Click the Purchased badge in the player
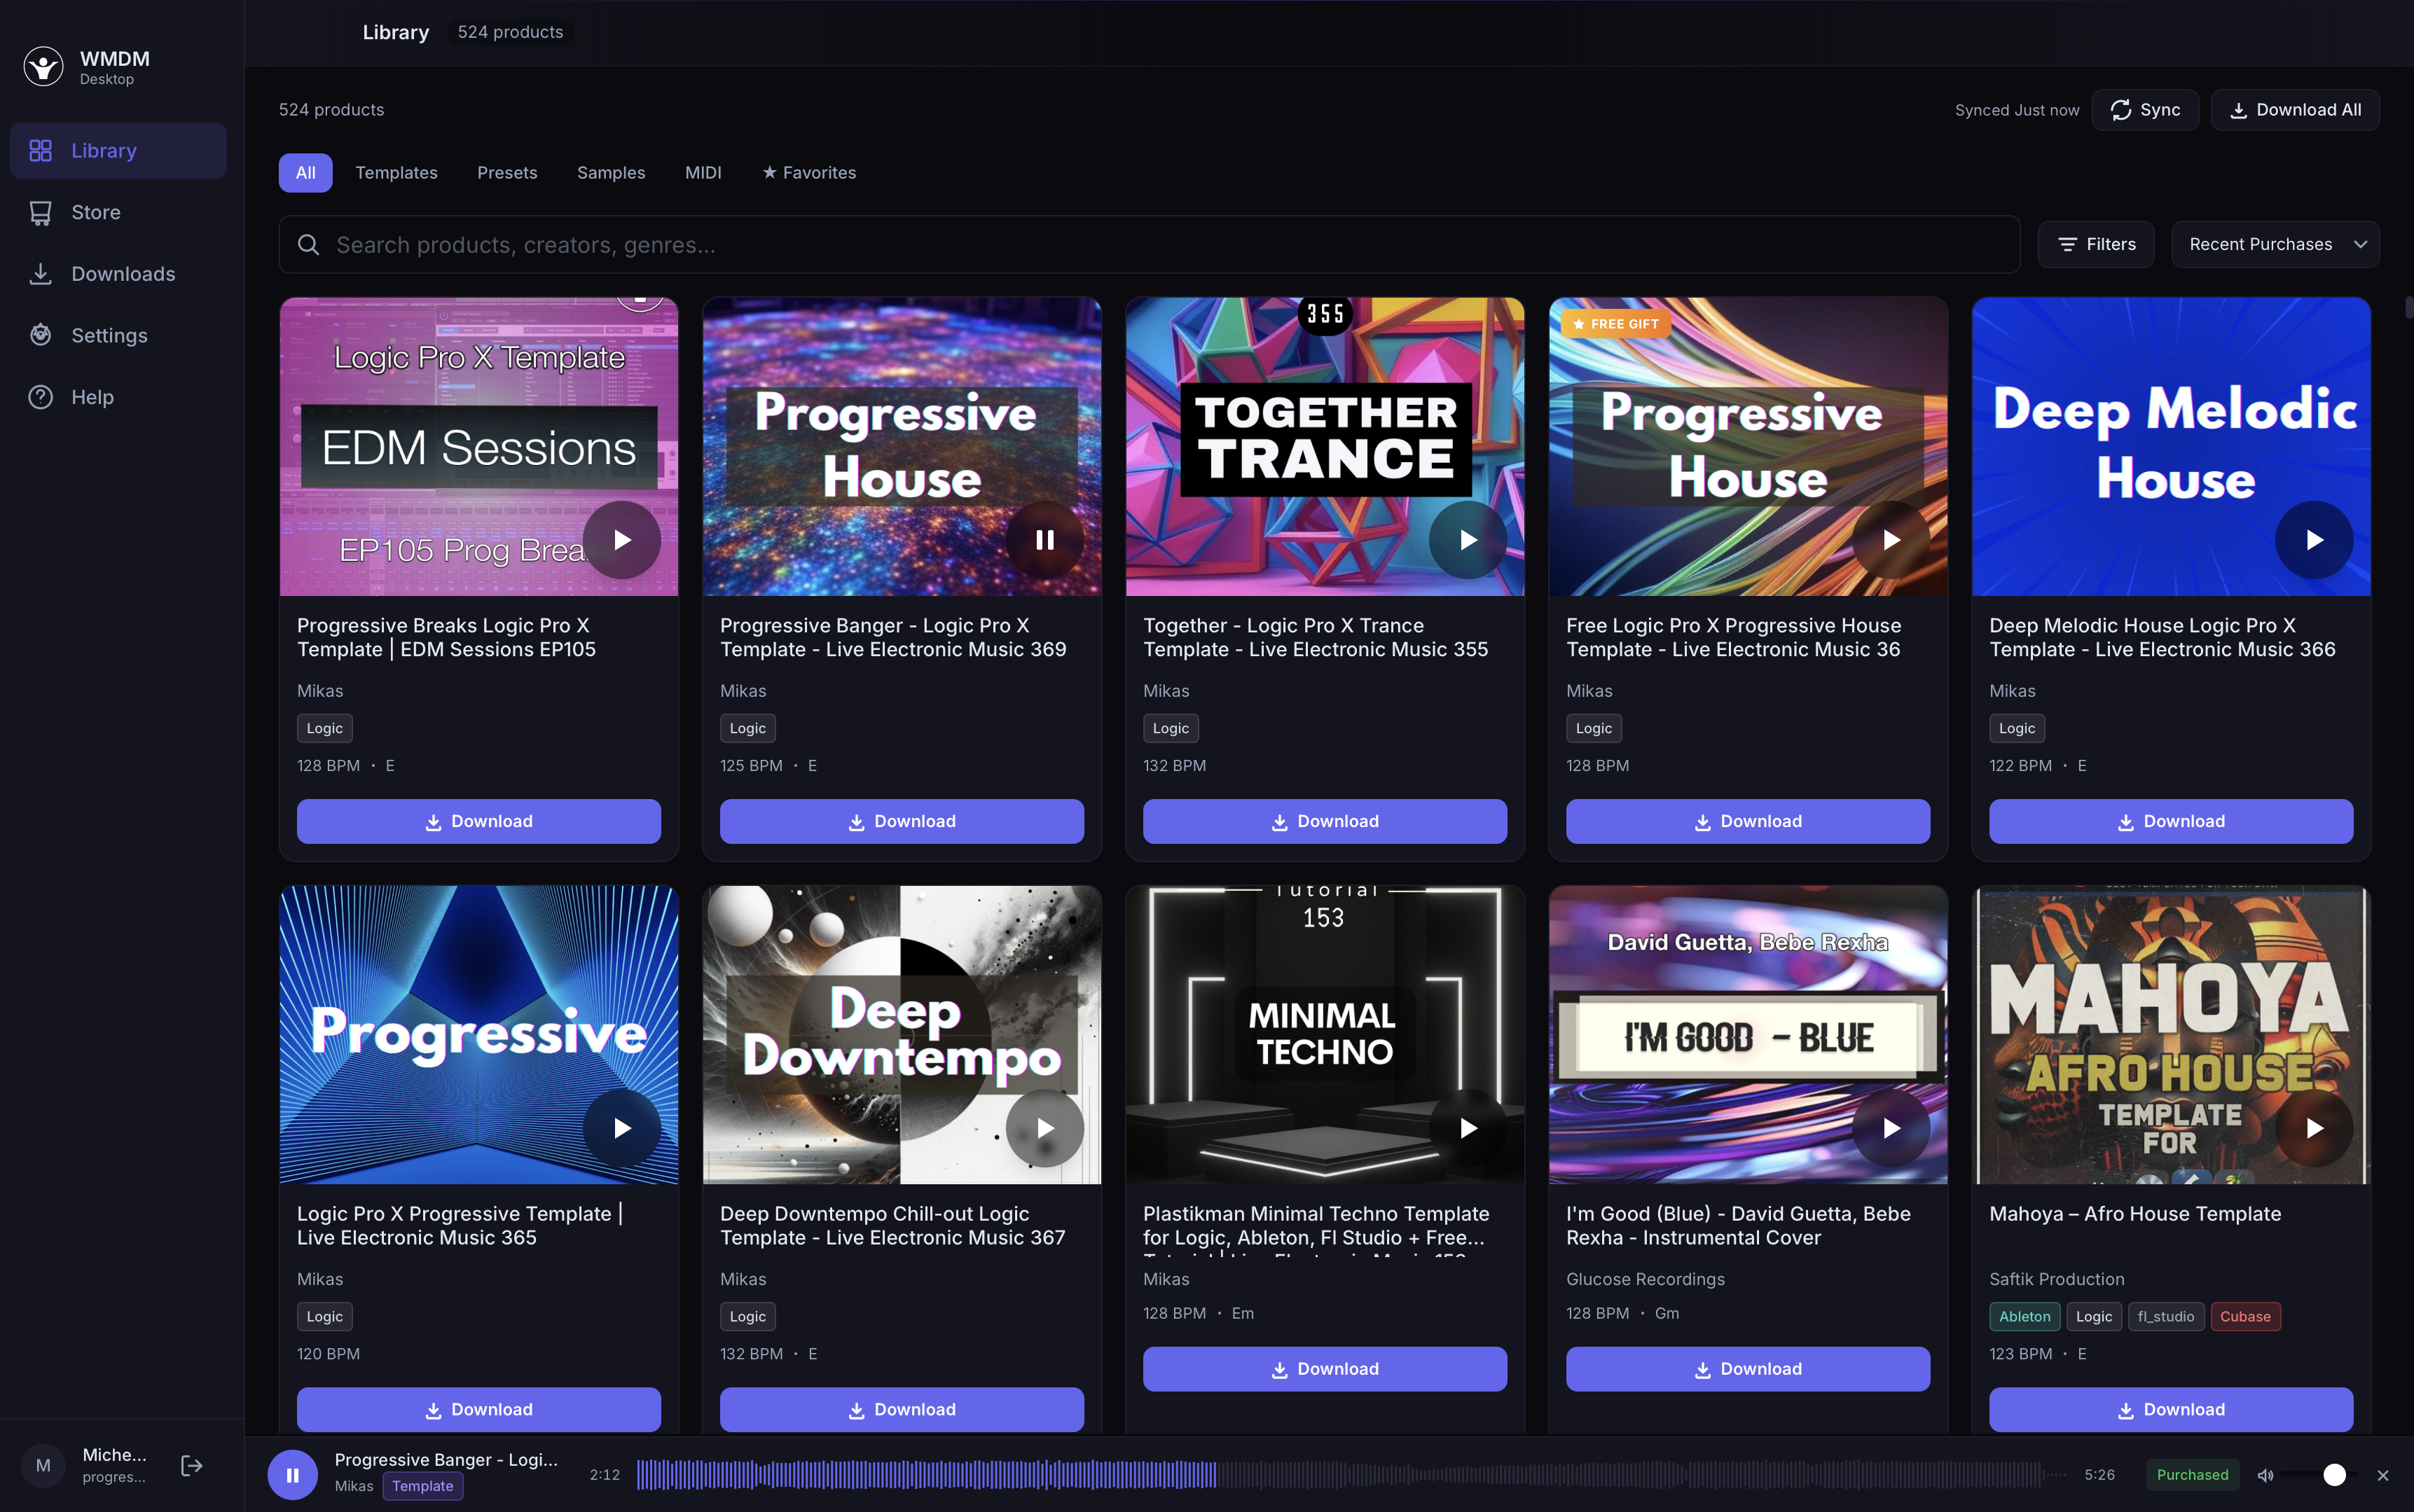This screenshot has height=1512, width=2414. pyautogui.click(x=2192, y=1475)
